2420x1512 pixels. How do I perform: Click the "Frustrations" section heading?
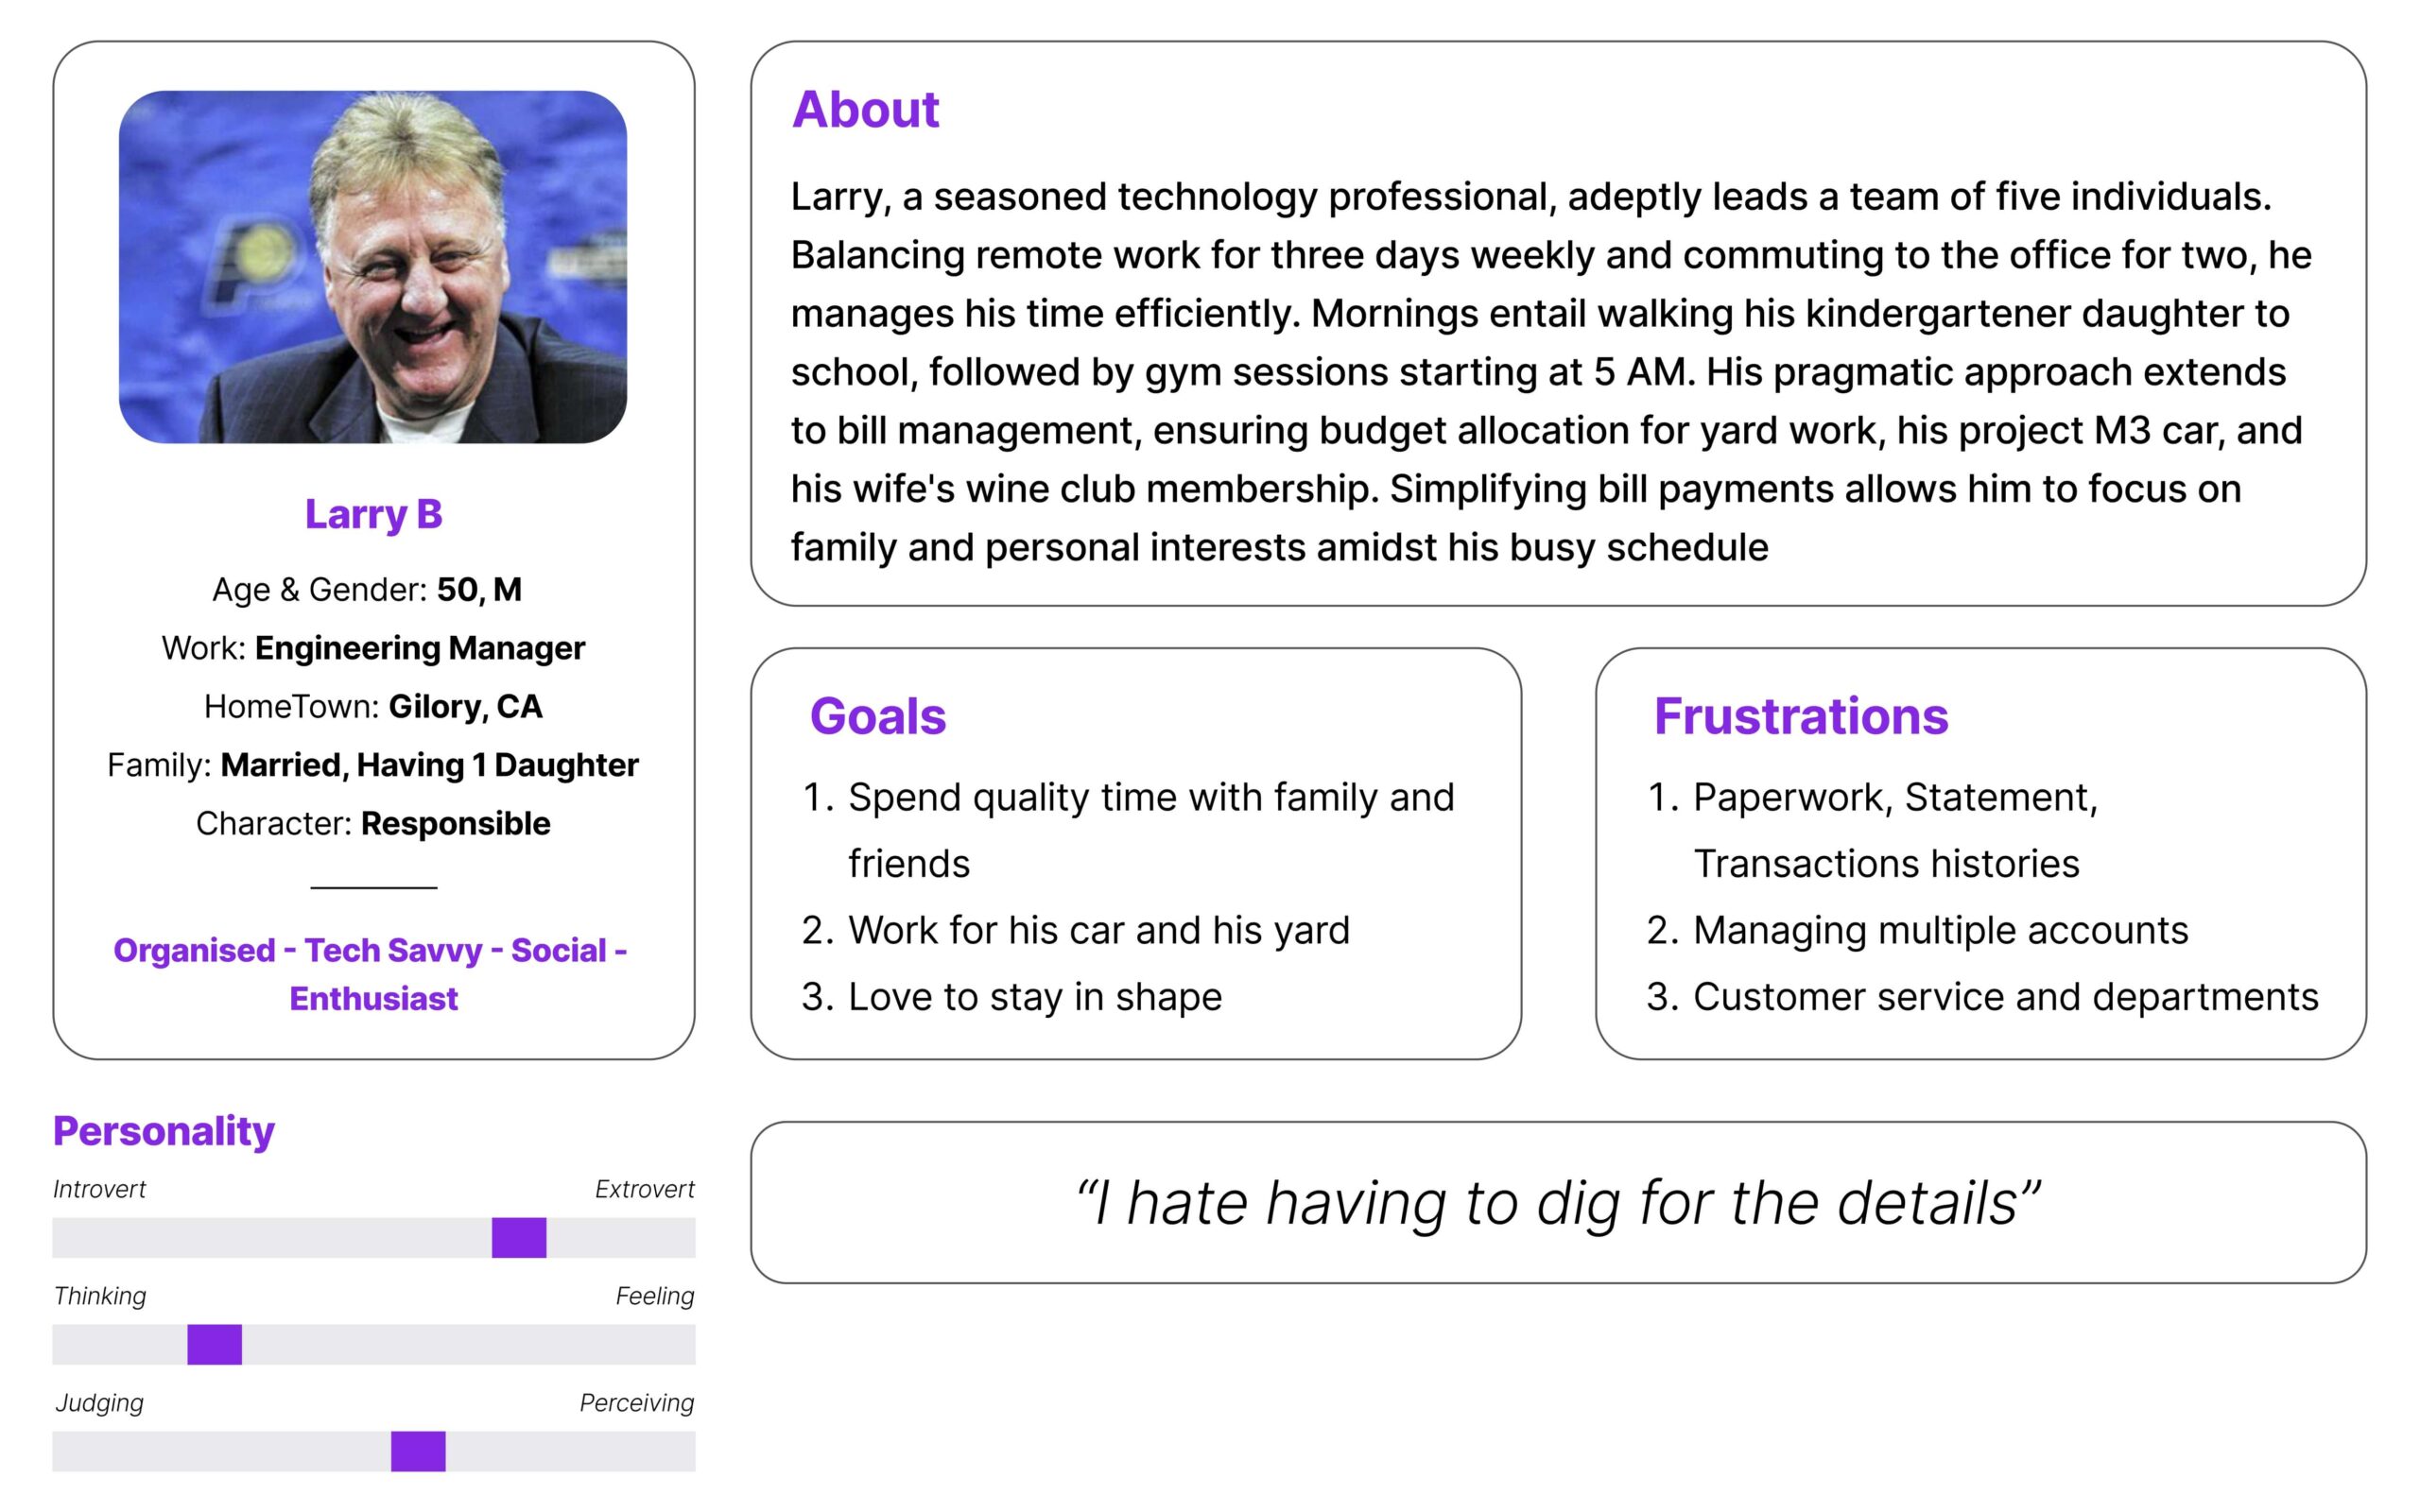pos(1800,716)
